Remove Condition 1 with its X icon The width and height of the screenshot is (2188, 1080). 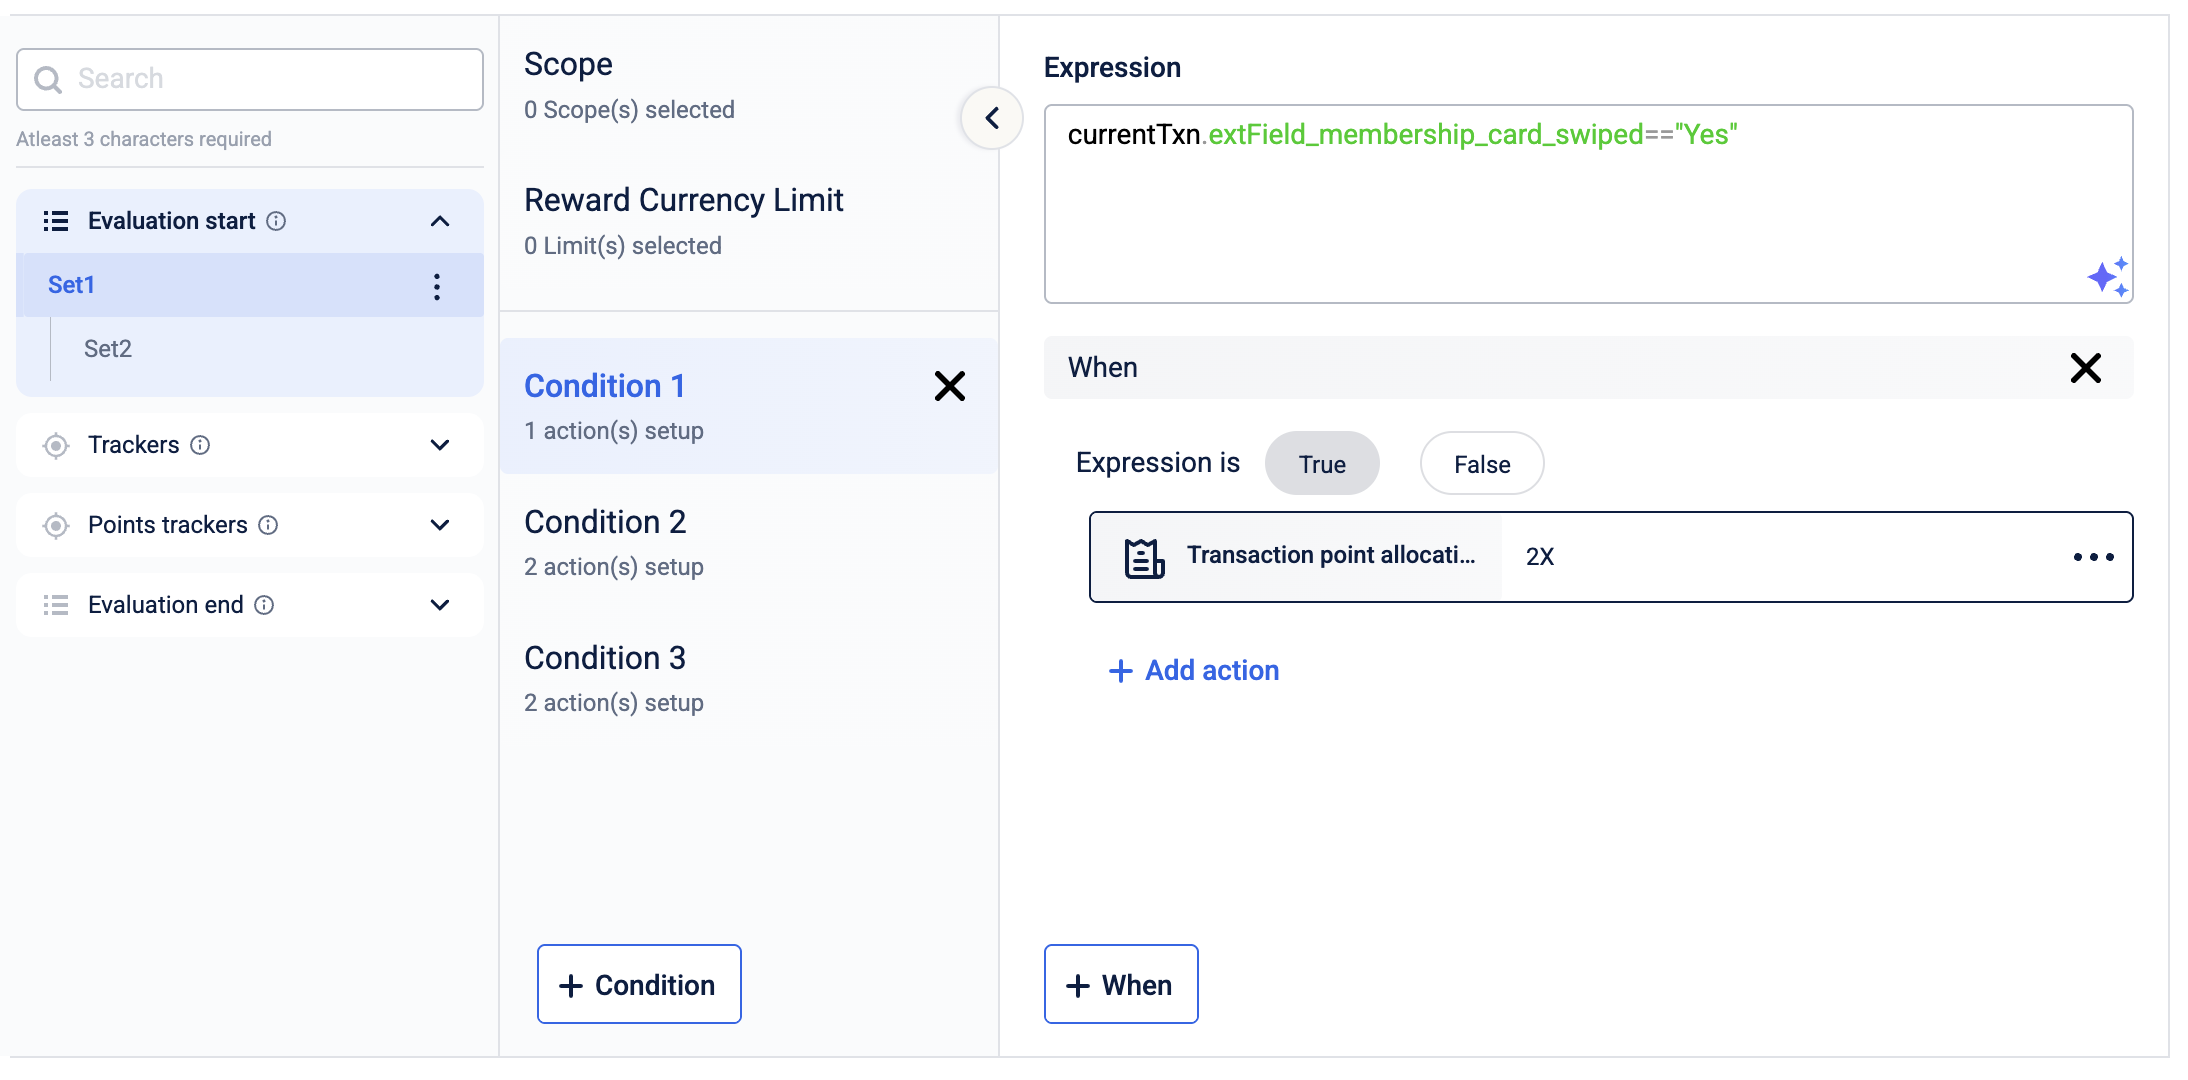[949, 386]
